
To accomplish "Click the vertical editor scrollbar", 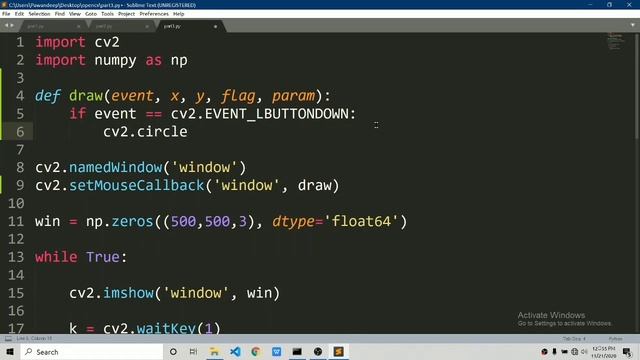I will pyautogui.click(x=637, y=86).
